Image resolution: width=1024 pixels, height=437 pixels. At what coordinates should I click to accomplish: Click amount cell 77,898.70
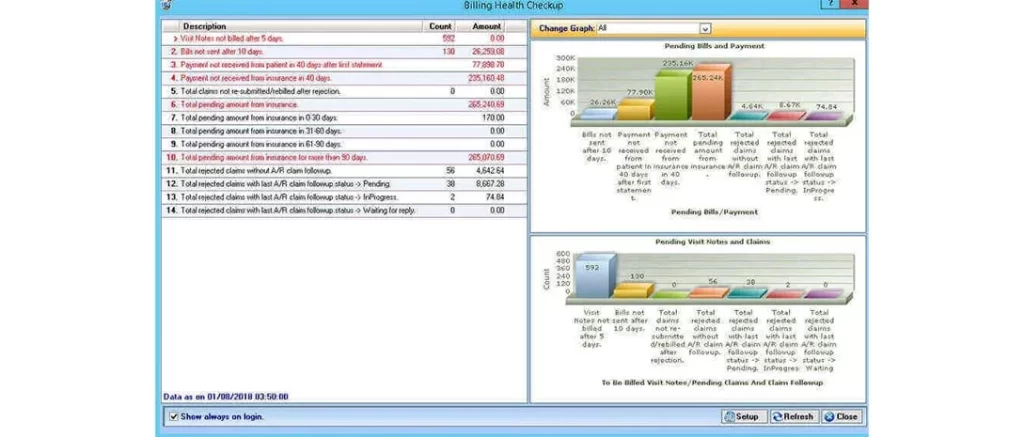pyautogui.click(x=488, y=65)
